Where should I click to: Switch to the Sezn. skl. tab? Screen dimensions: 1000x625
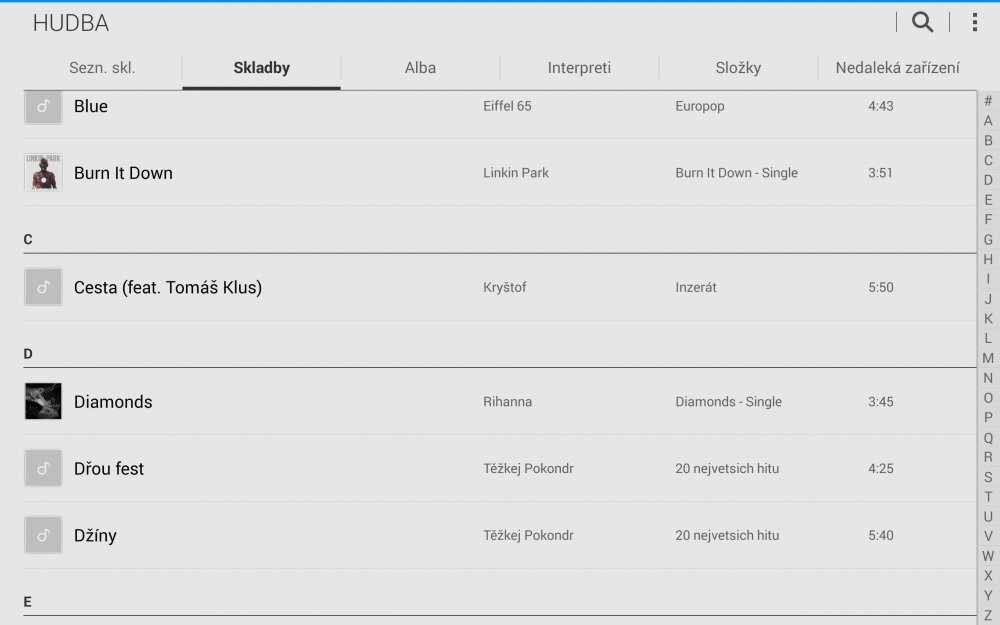[103, 67]
